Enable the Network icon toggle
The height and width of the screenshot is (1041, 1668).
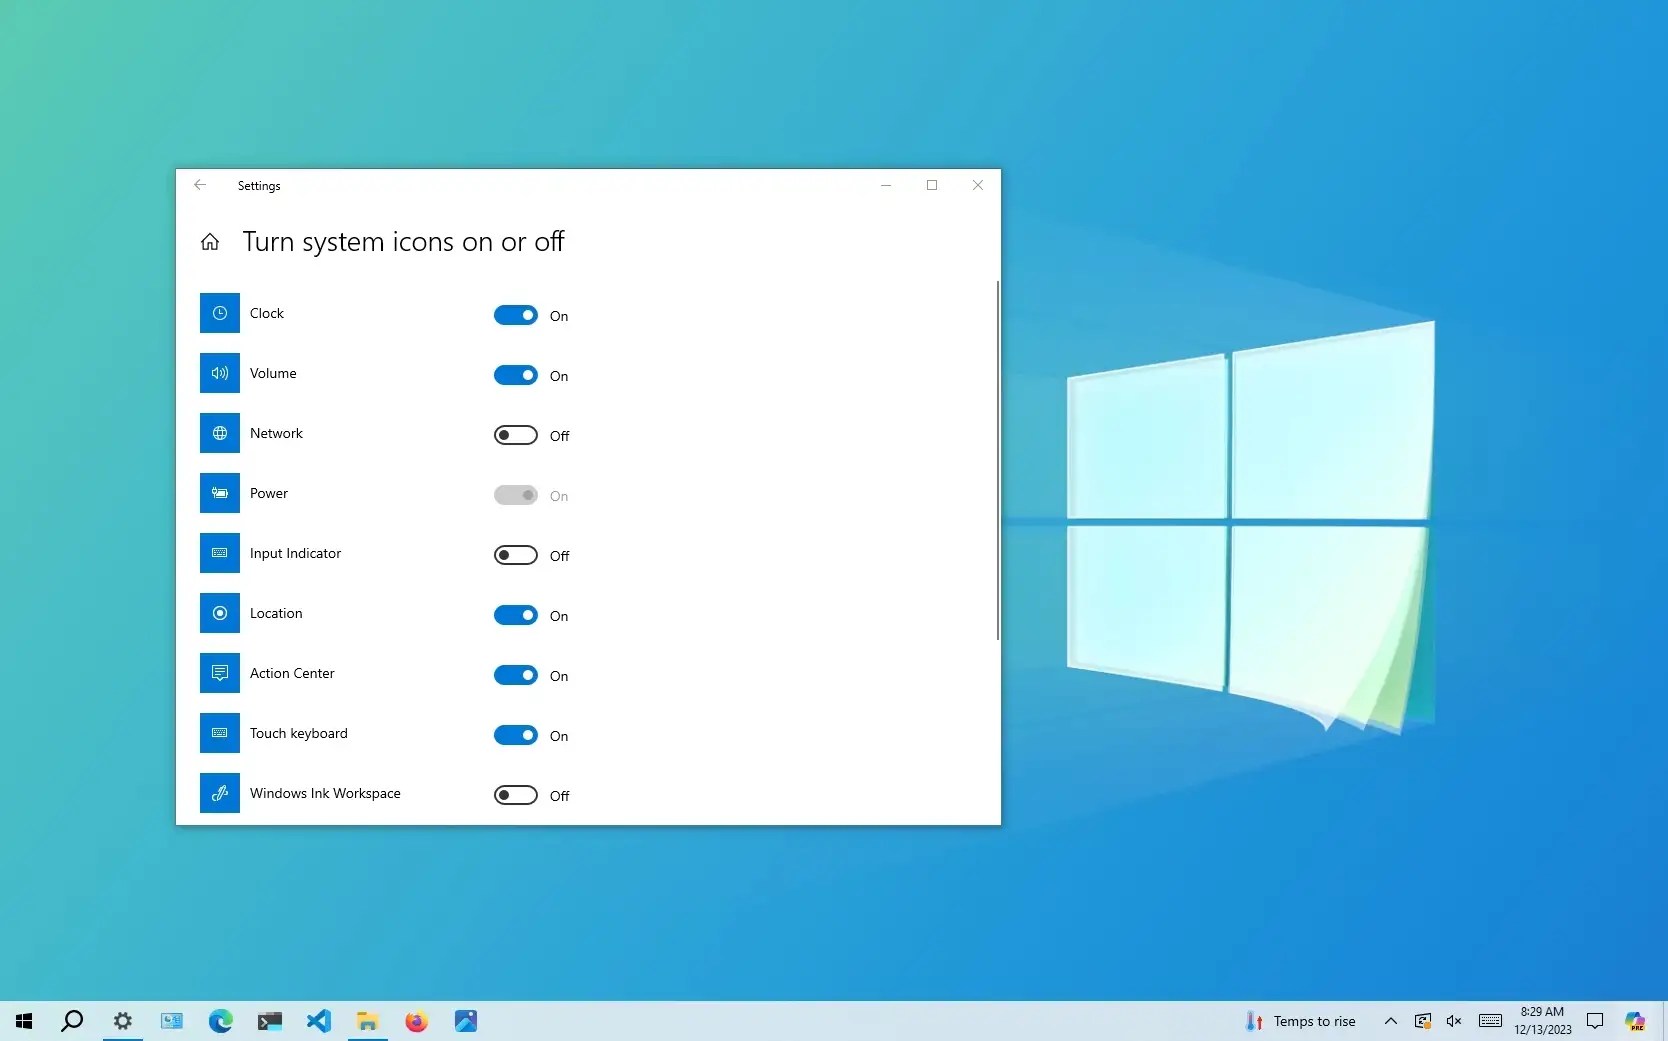click(x=516, y=435)
